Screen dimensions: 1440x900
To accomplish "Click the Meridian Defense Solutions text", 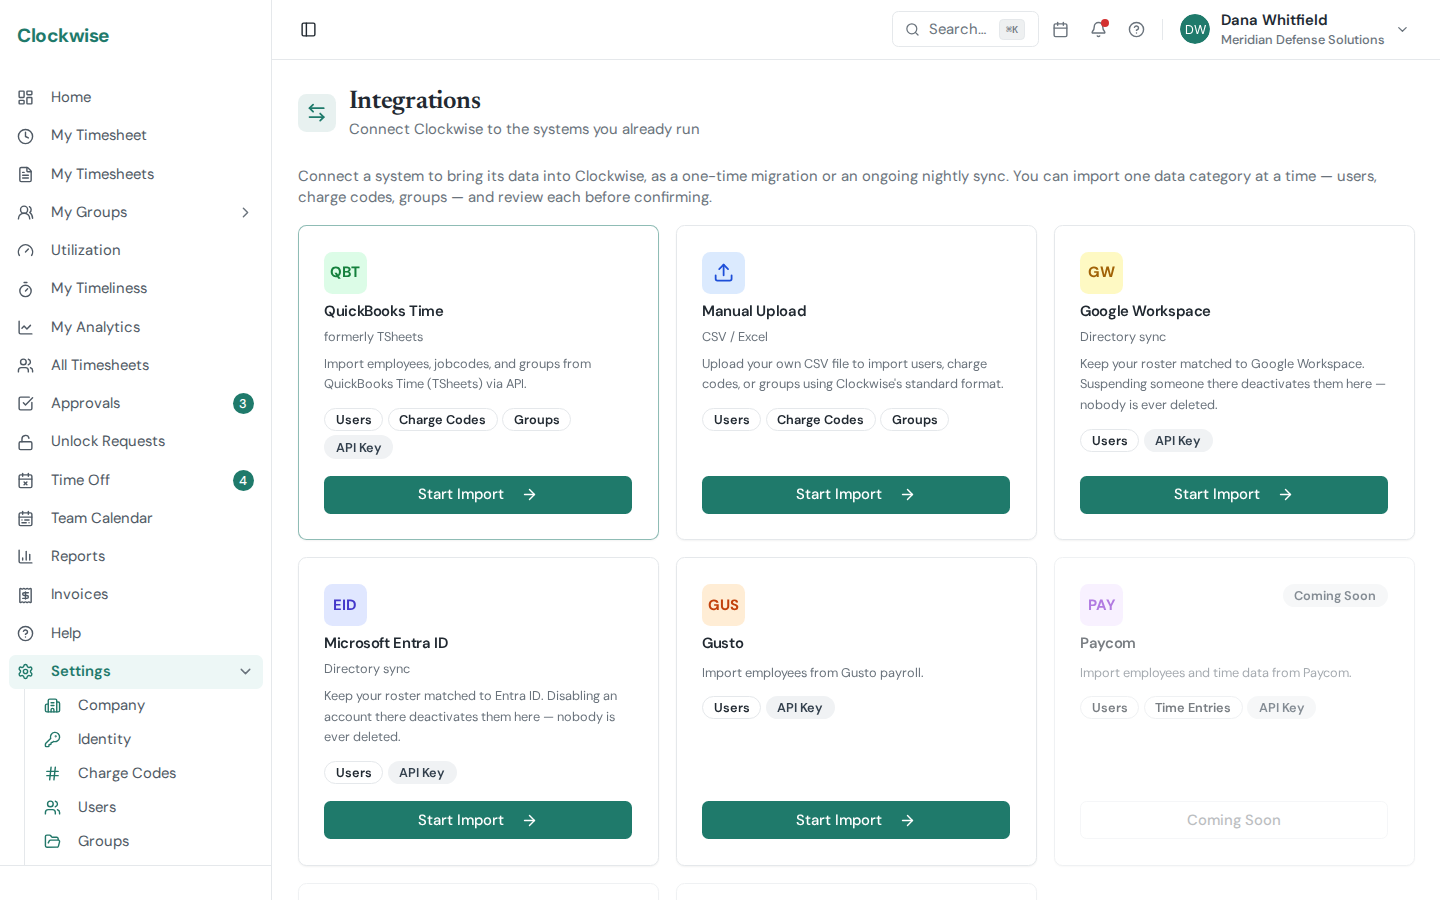I will [x=1302, y=40].
